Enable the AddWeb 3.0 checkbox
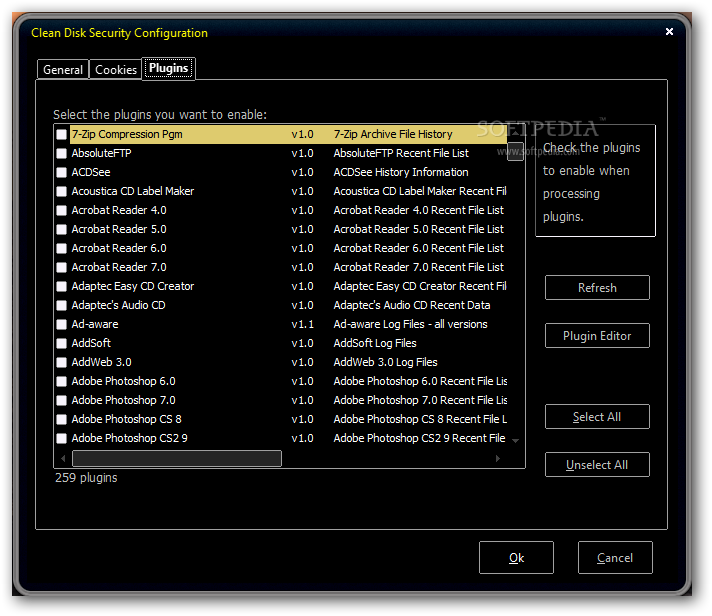712x616 pixels. [x=61, y=363]
